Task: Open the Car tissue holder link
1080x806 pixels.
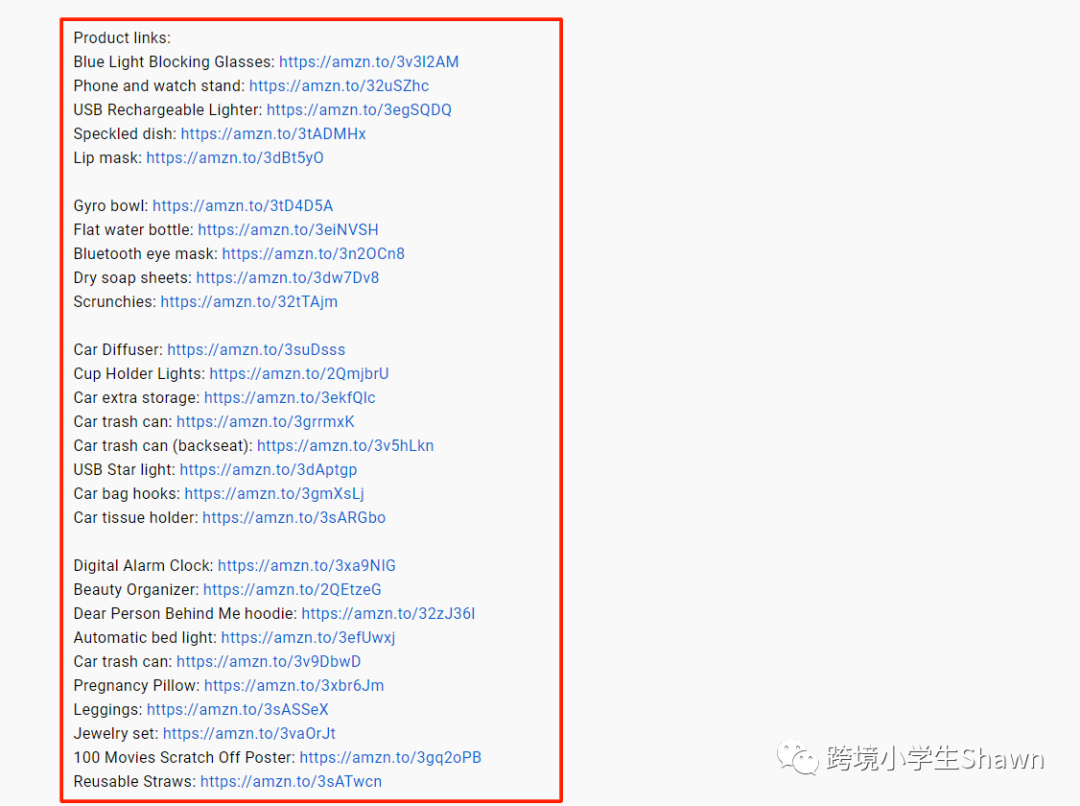Action: pyautogui.click(x=294, y=518)
